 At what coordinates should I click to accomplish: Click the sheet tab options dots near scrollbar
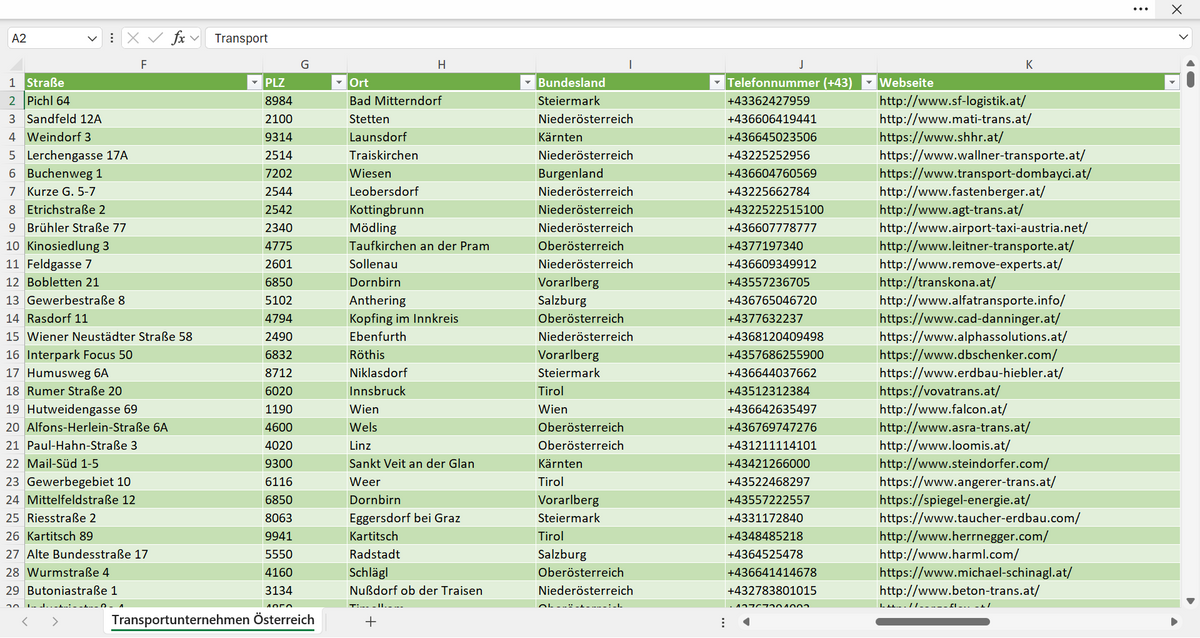(723, 622)
